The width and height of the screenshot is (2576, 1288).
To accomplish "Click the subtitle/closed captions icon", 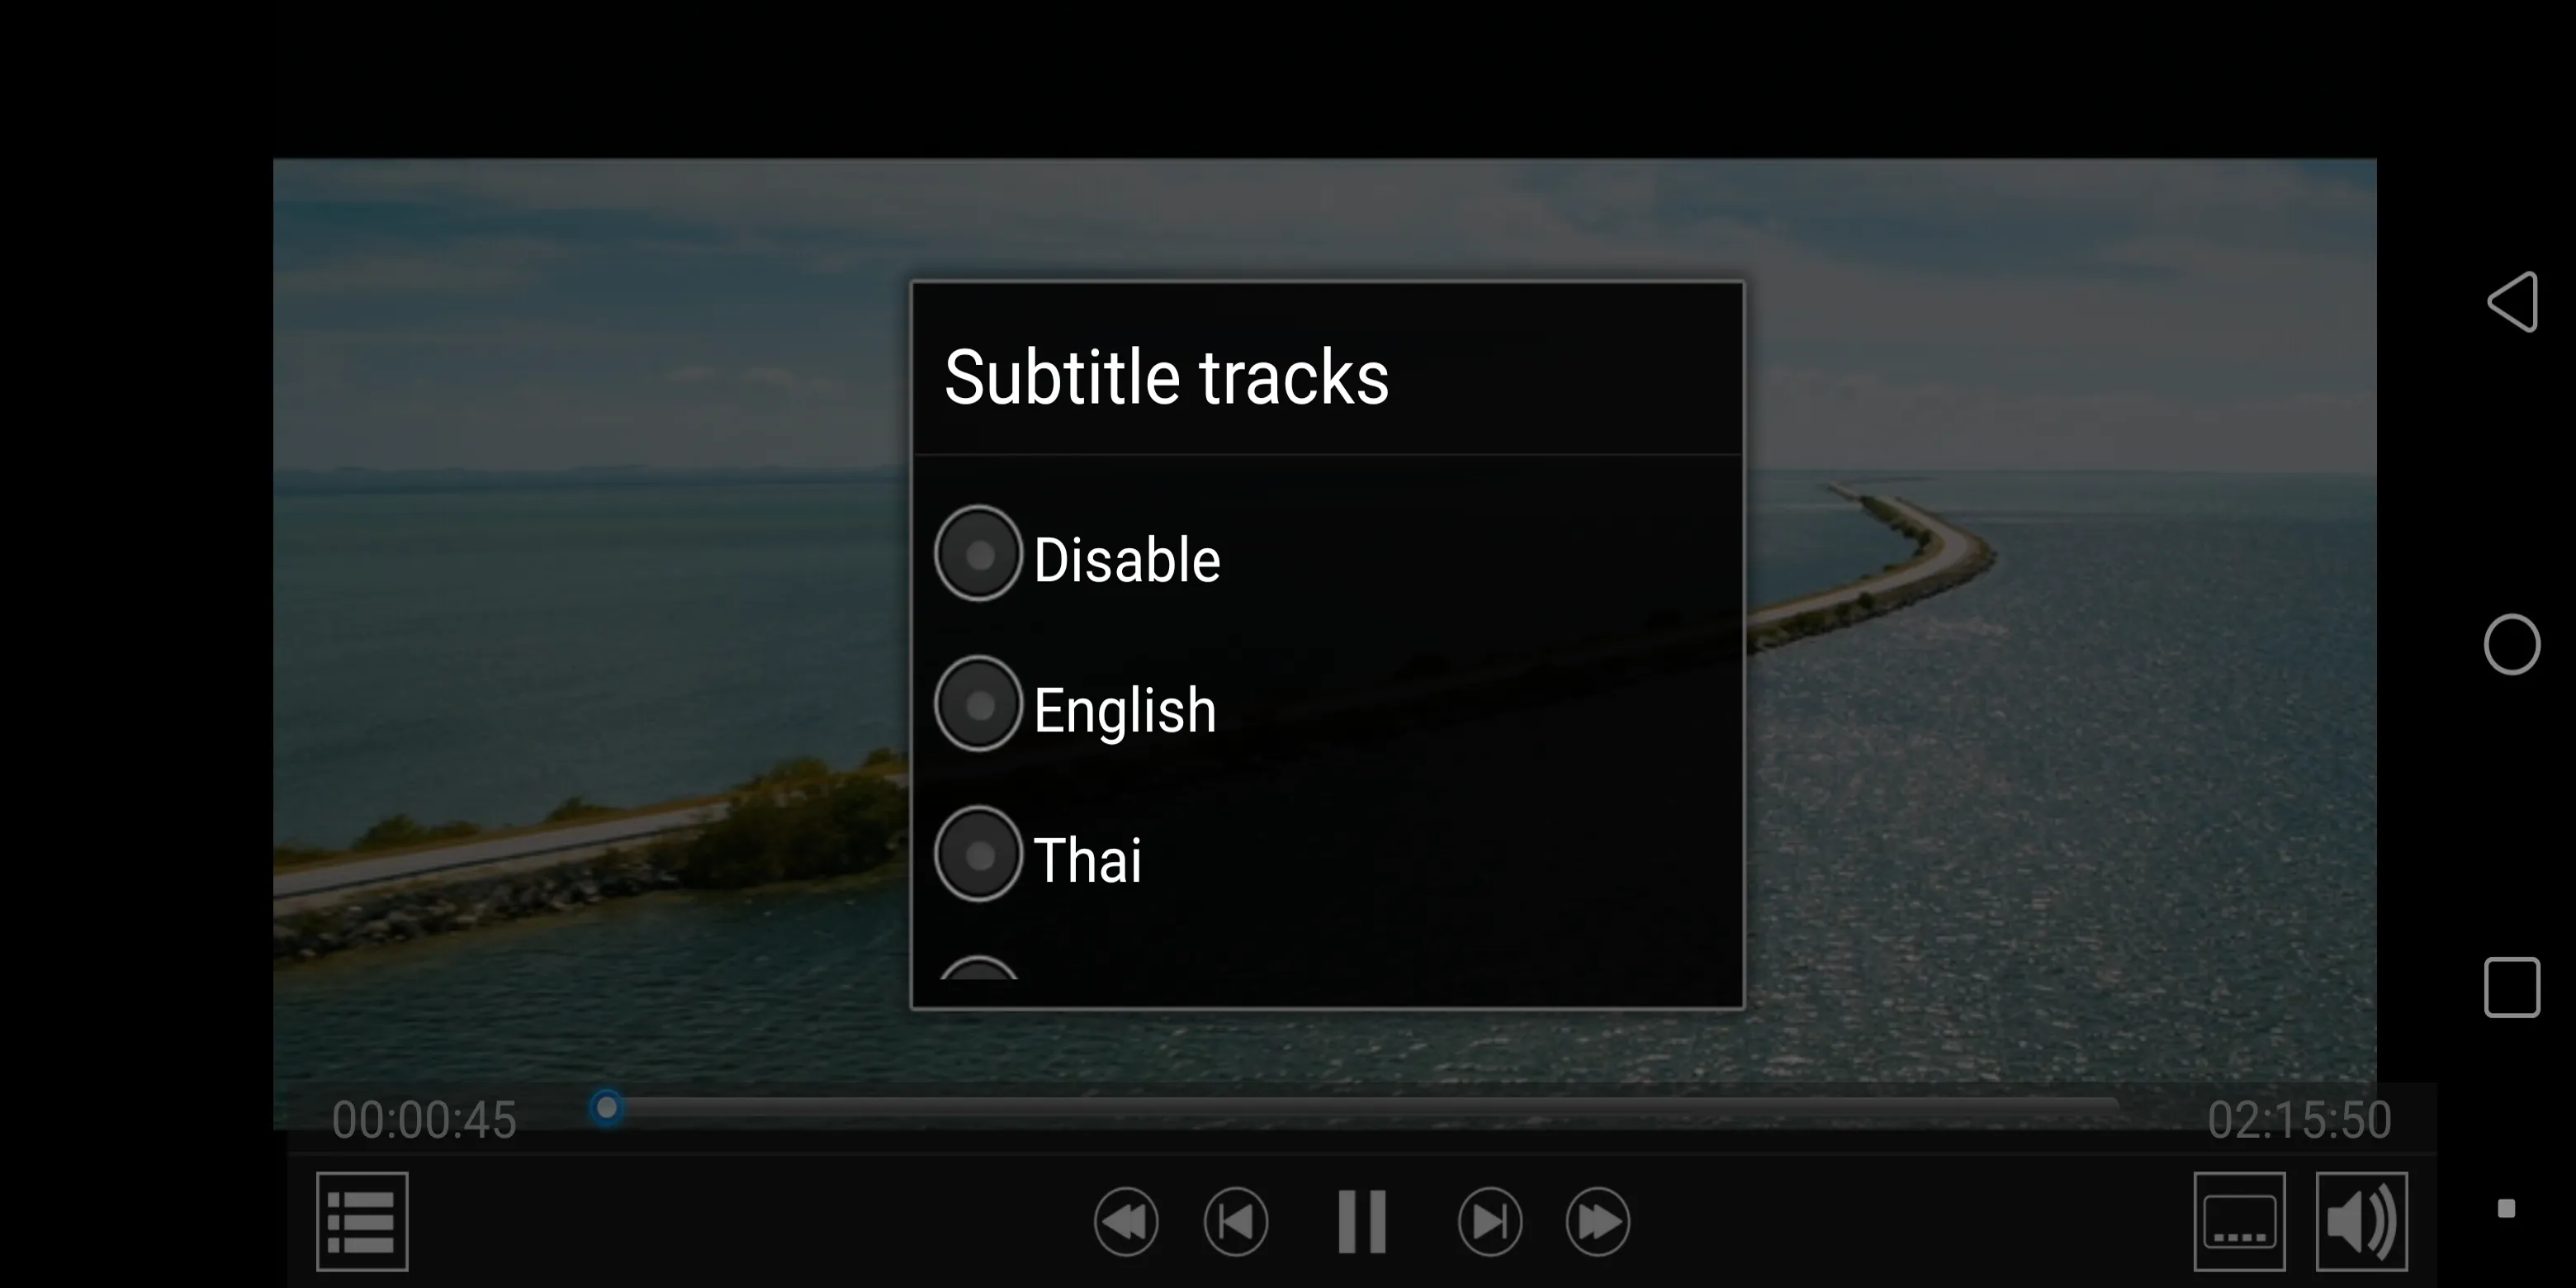I will (x=2237, y=1219).
